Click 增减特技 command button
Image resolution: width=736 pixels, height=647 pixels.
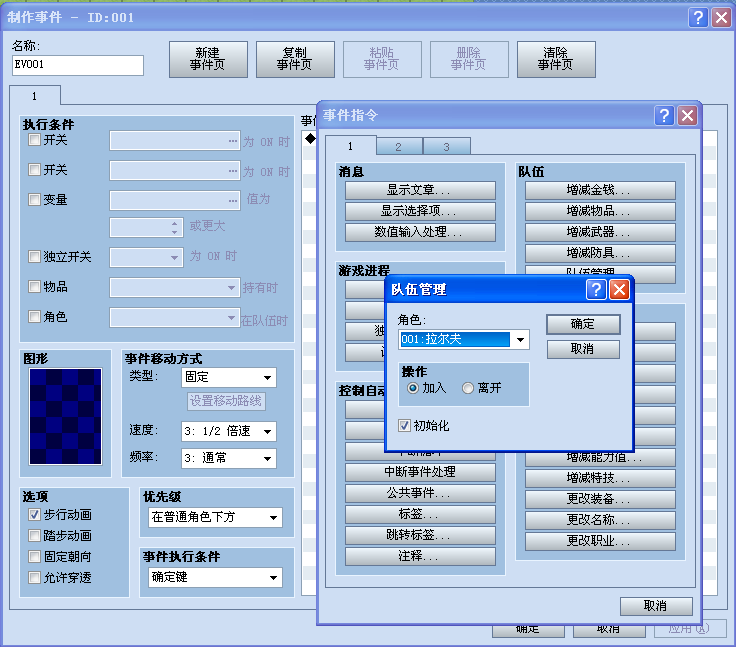(x=600, y=478)
